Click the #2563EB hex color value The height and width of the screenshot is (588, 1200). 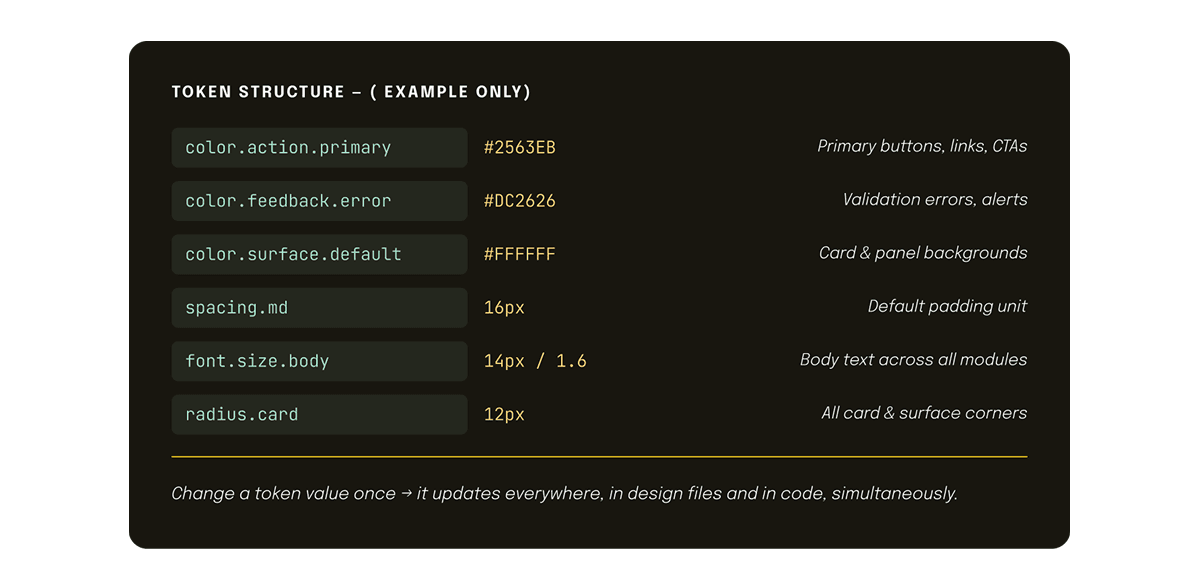click(x=519, y=148)
